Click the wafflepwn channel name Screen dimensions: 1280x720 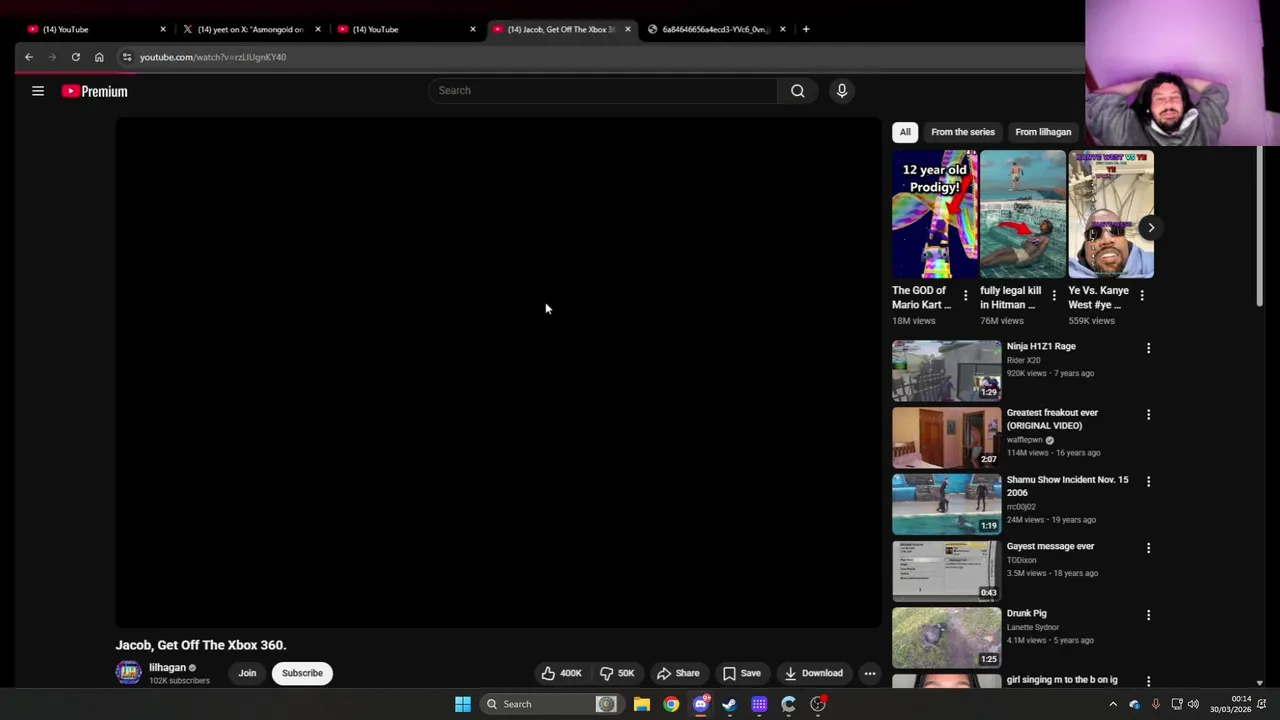coord(1025,440)
